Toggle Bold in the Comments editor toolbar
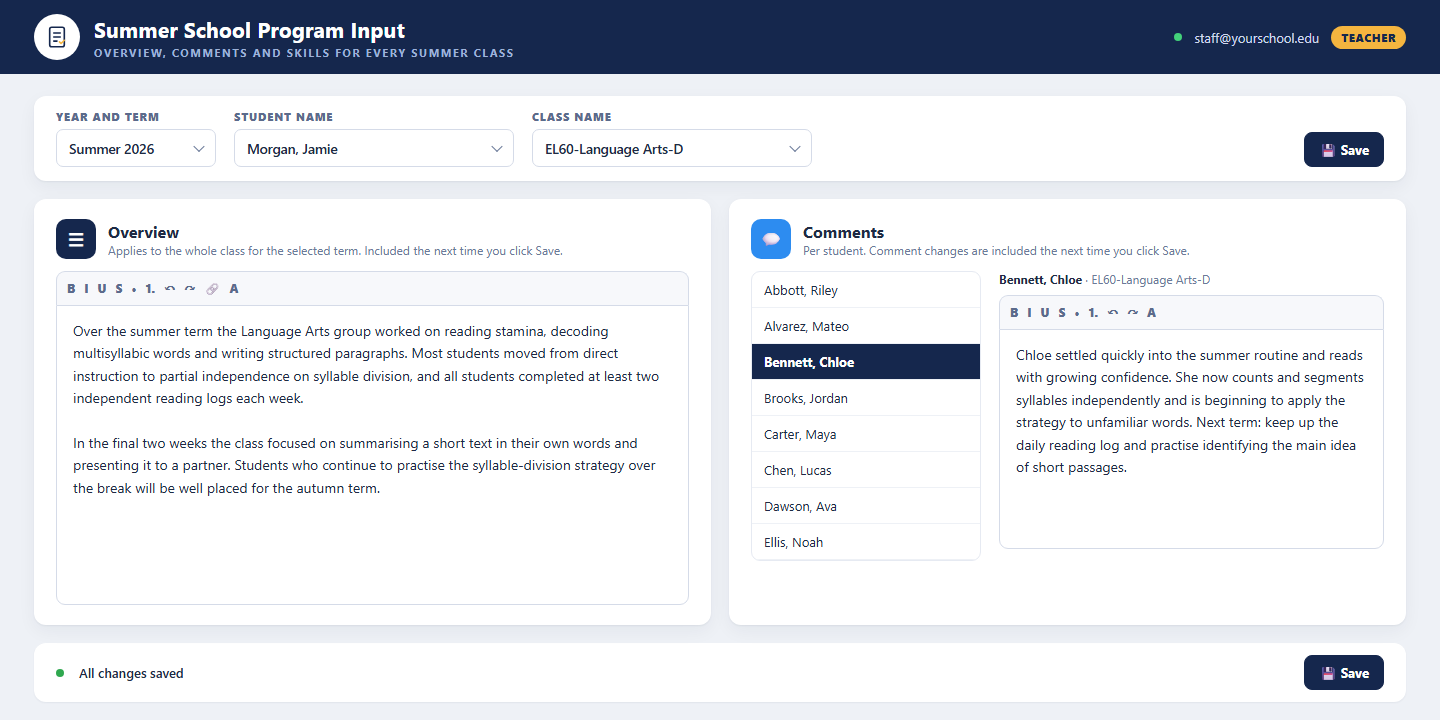1440x720 pixels. [1014, 313]
